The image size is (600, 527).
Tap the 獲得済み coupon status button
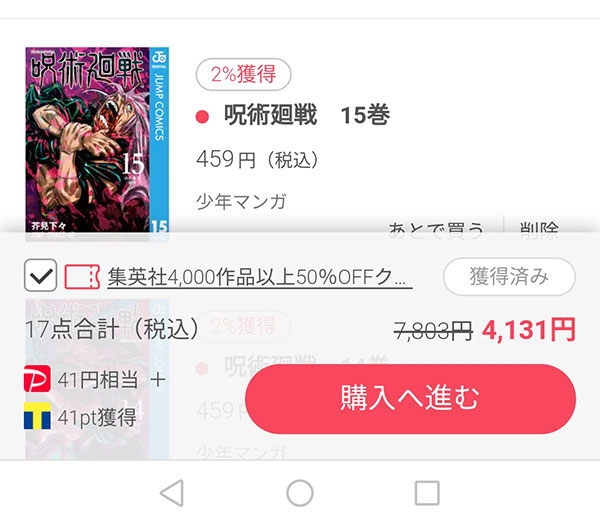click(x=509, y=276)
